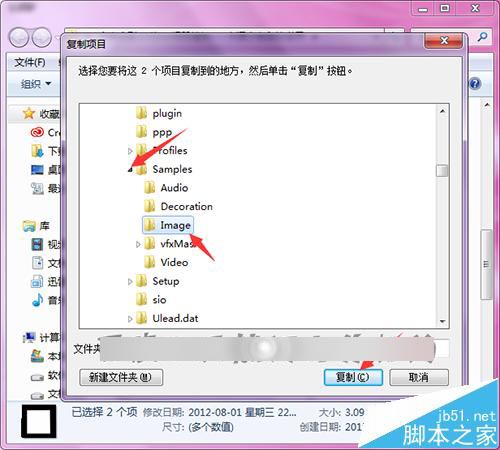Expand the Ulead.dat folder node

130,319
